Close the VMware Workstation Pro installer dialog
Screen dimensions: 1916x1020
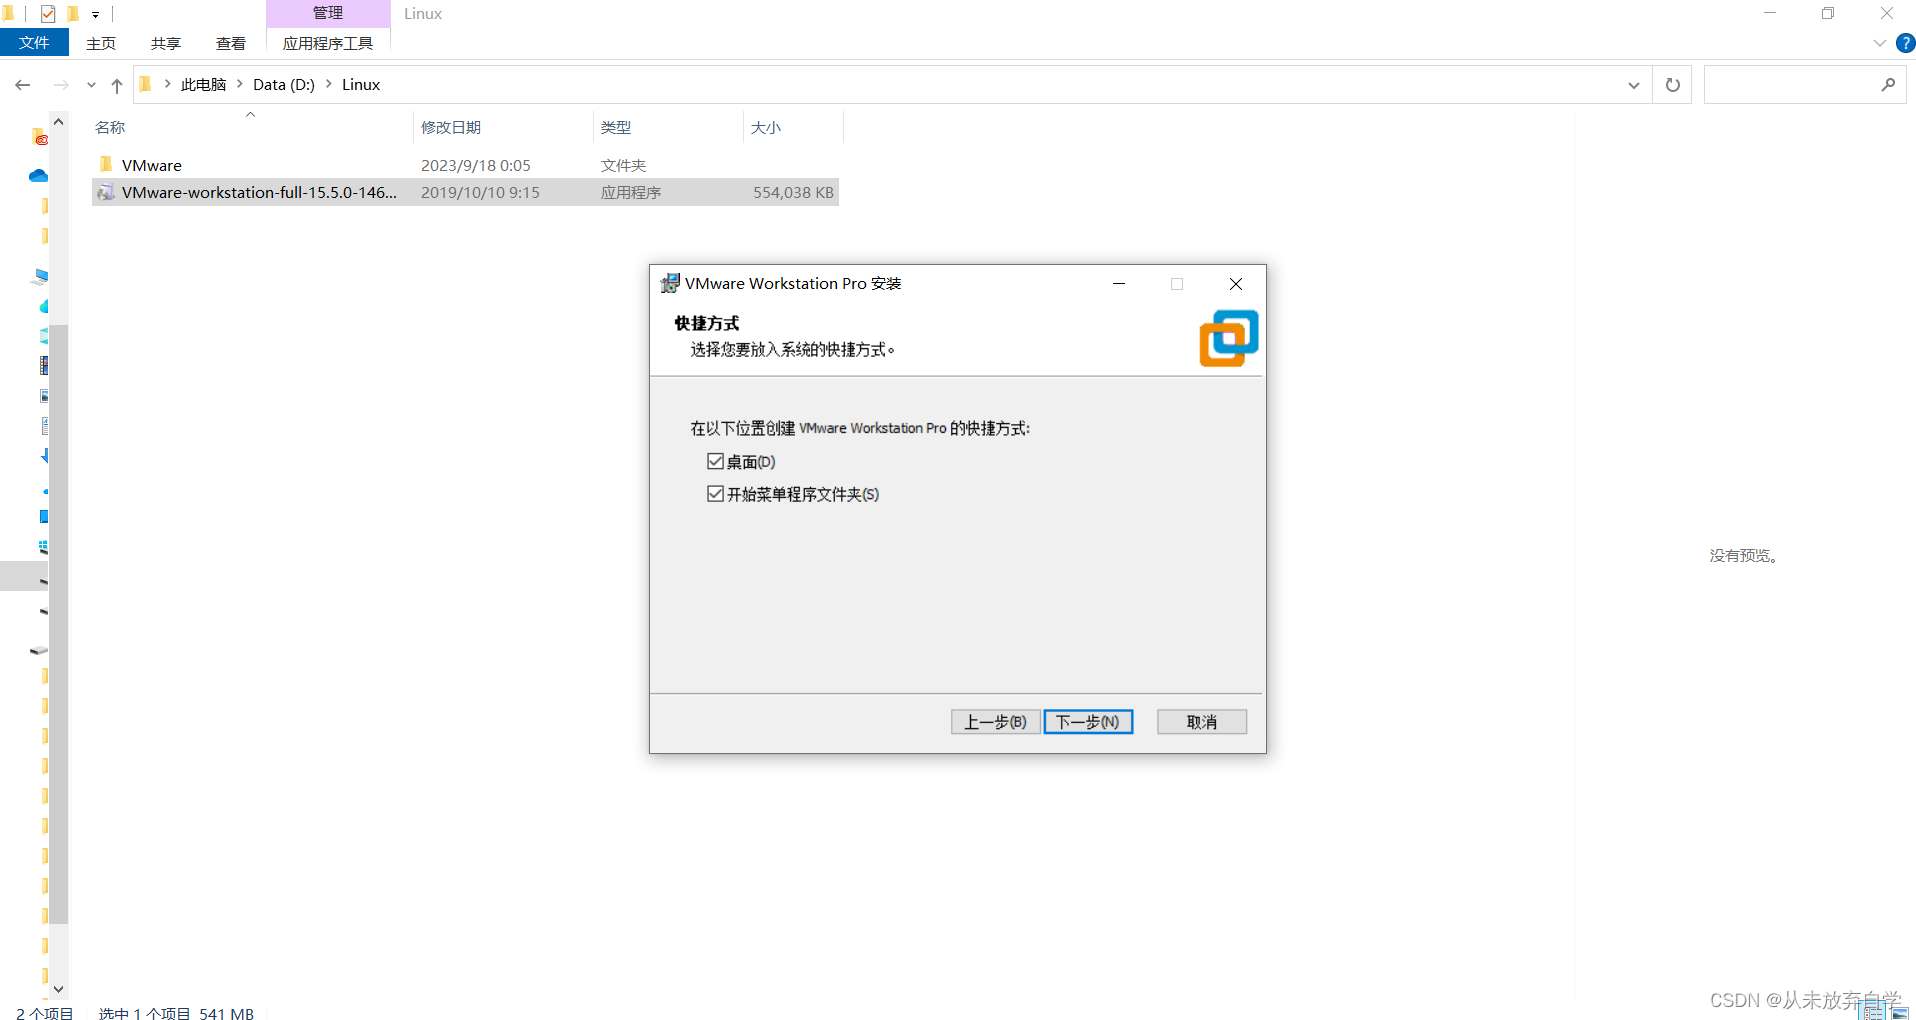pyautogui.click(x=1236, y=284)
